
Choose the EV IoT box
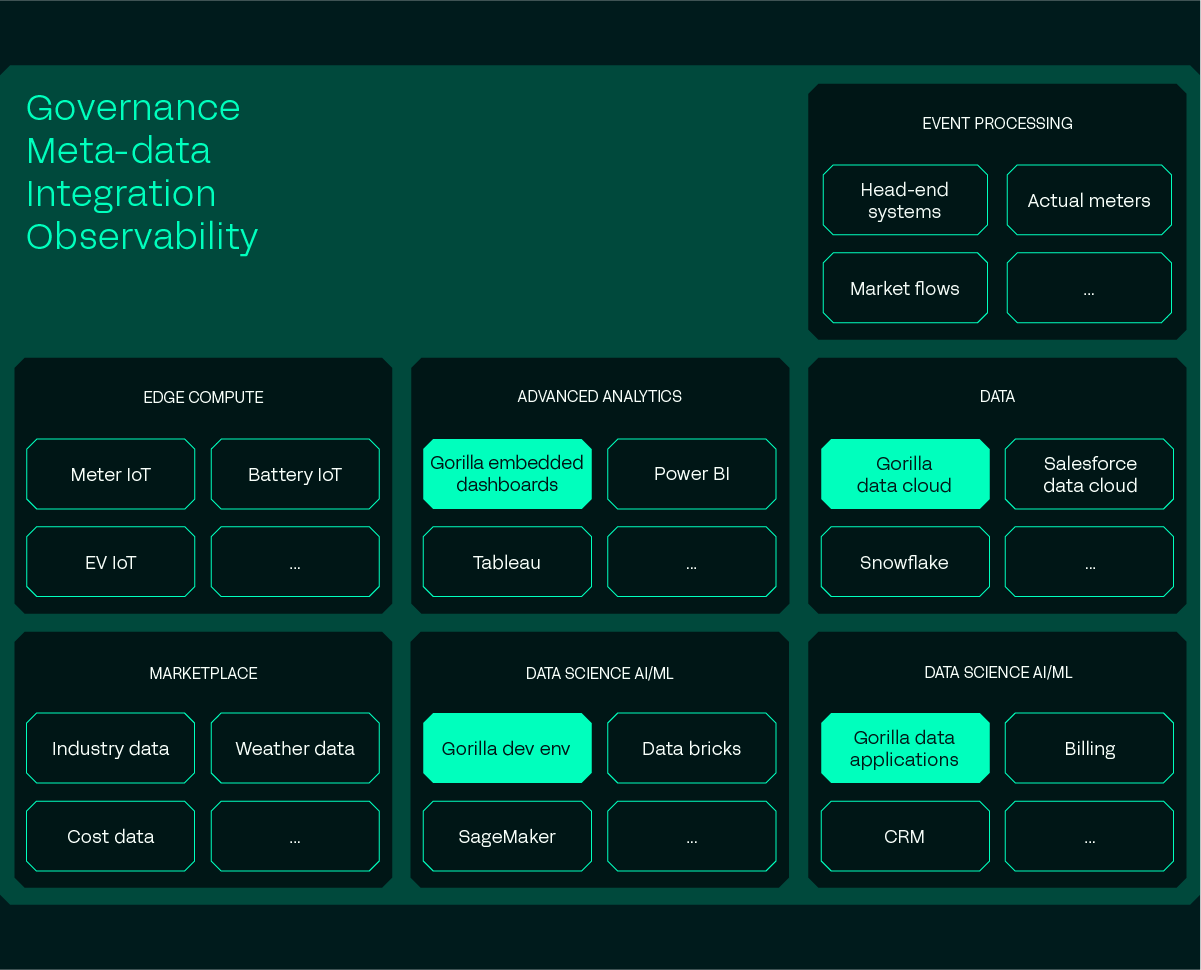(110, 562)
